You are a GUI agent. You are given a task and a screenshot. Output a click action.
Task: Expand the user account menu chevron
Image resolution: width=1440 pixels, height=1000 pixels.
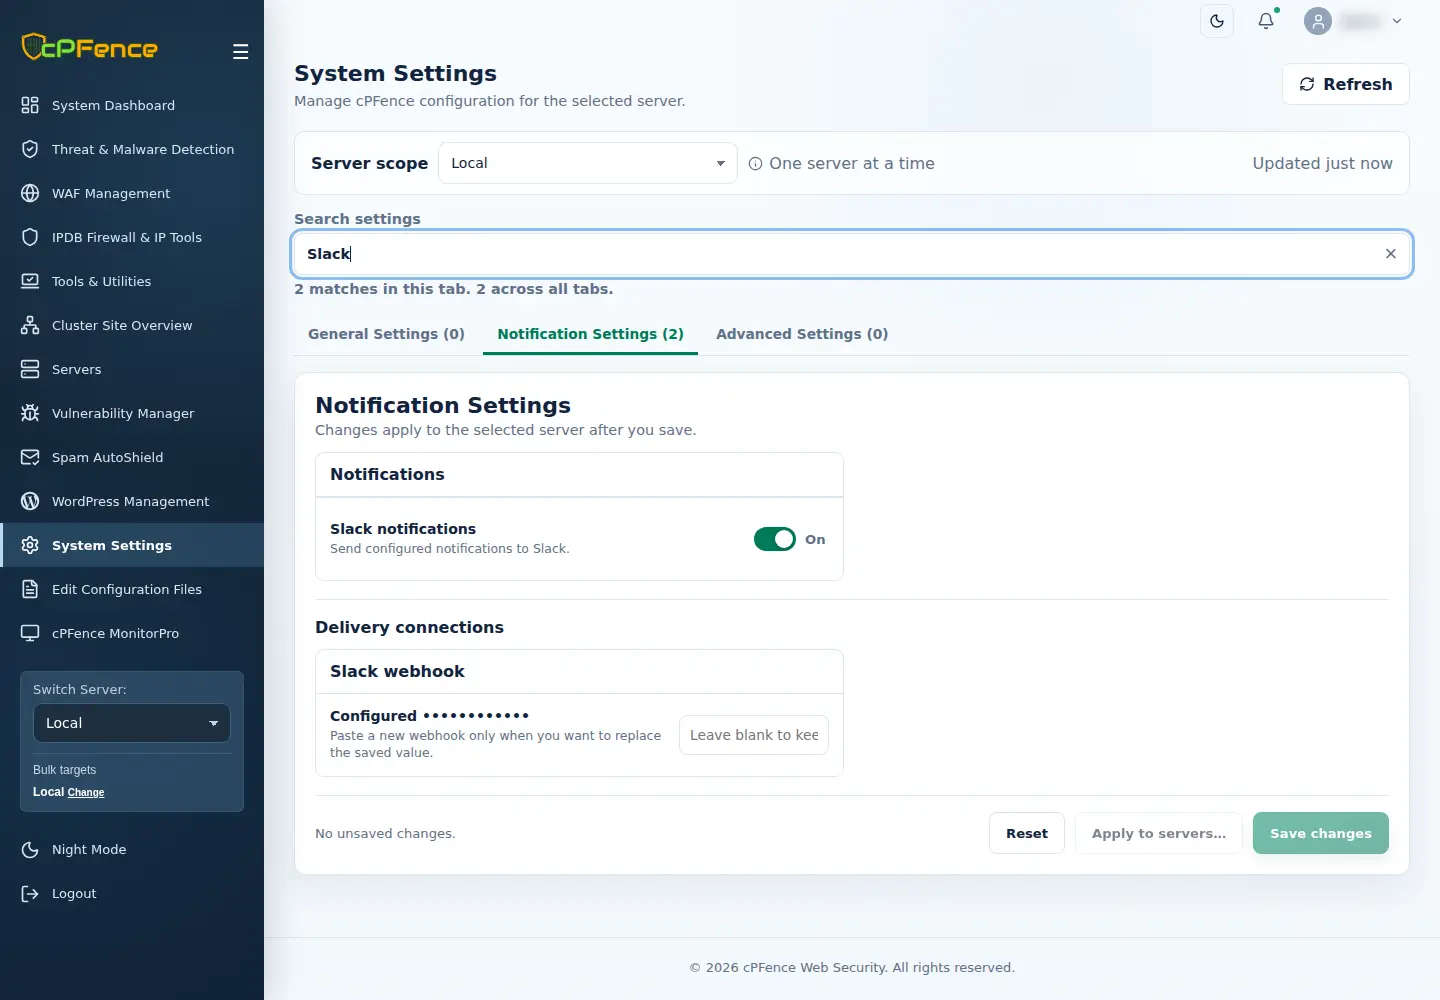(1397, 21)
